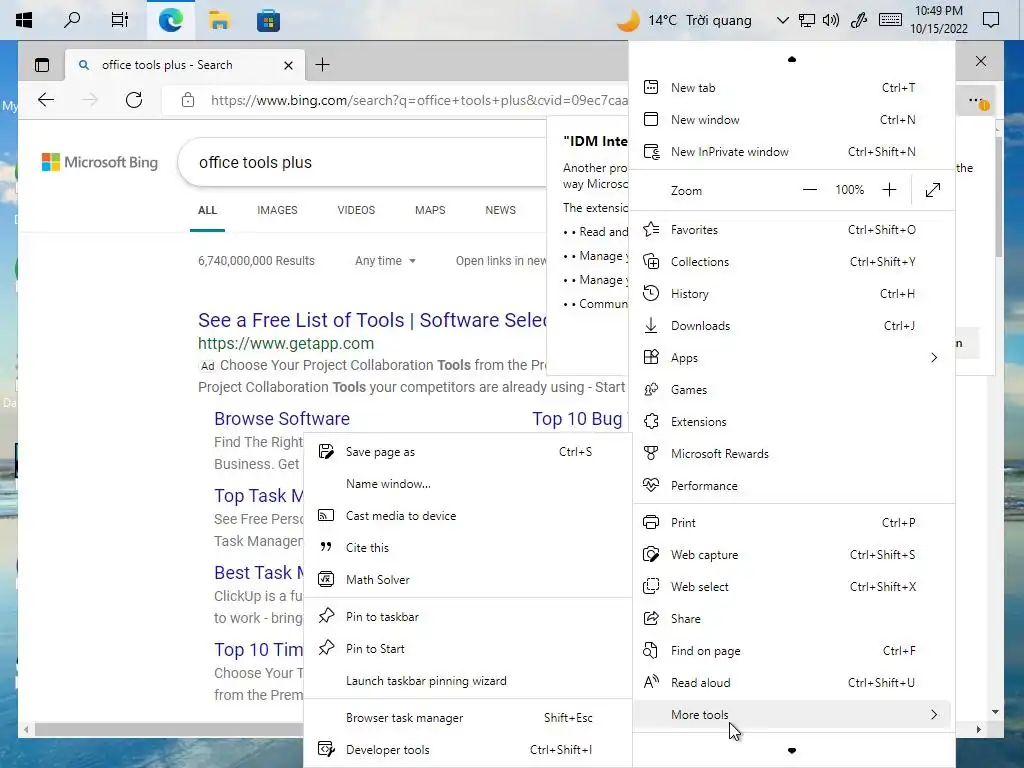Expand the More tools submenu arrow
This screenshot has height=768, width=1024.
pyautogui.click(x=934, y=714)
